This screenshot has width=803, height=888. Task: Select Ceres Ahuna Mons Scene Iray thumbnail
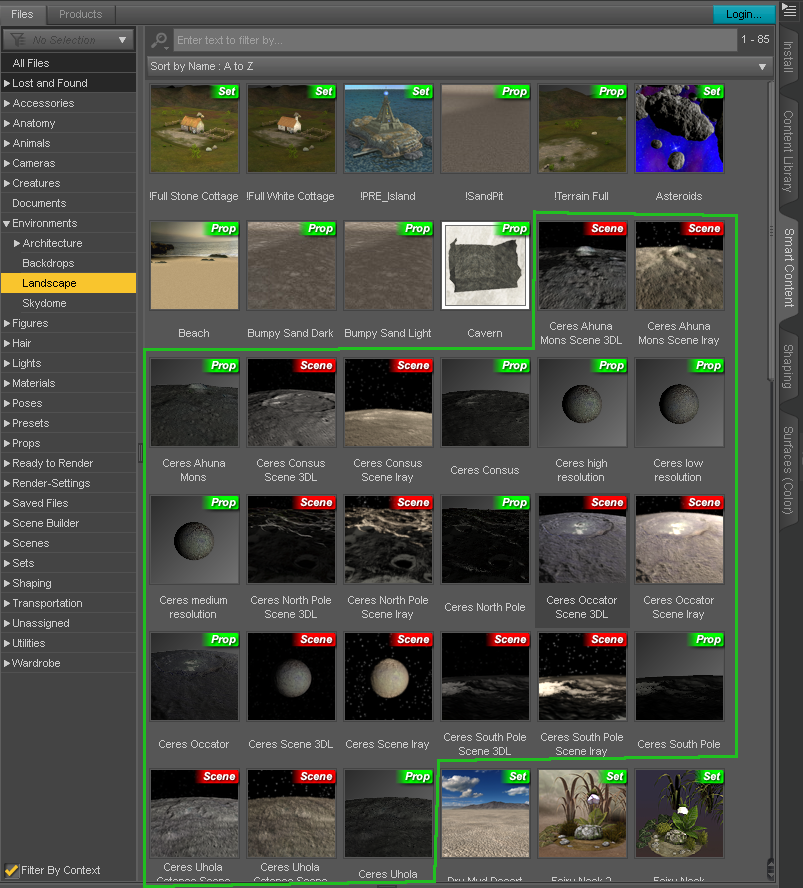(679, 266)
